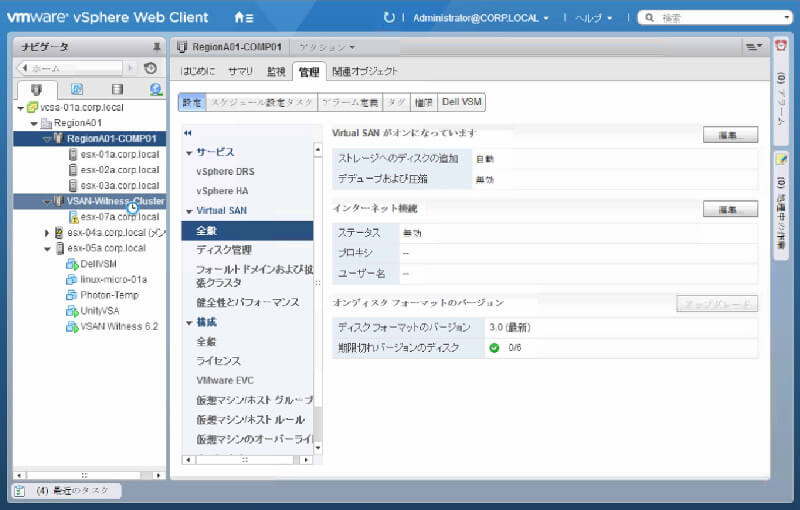Open navigation history clock icon
The image size is (800, 510).
coord(150,68)
